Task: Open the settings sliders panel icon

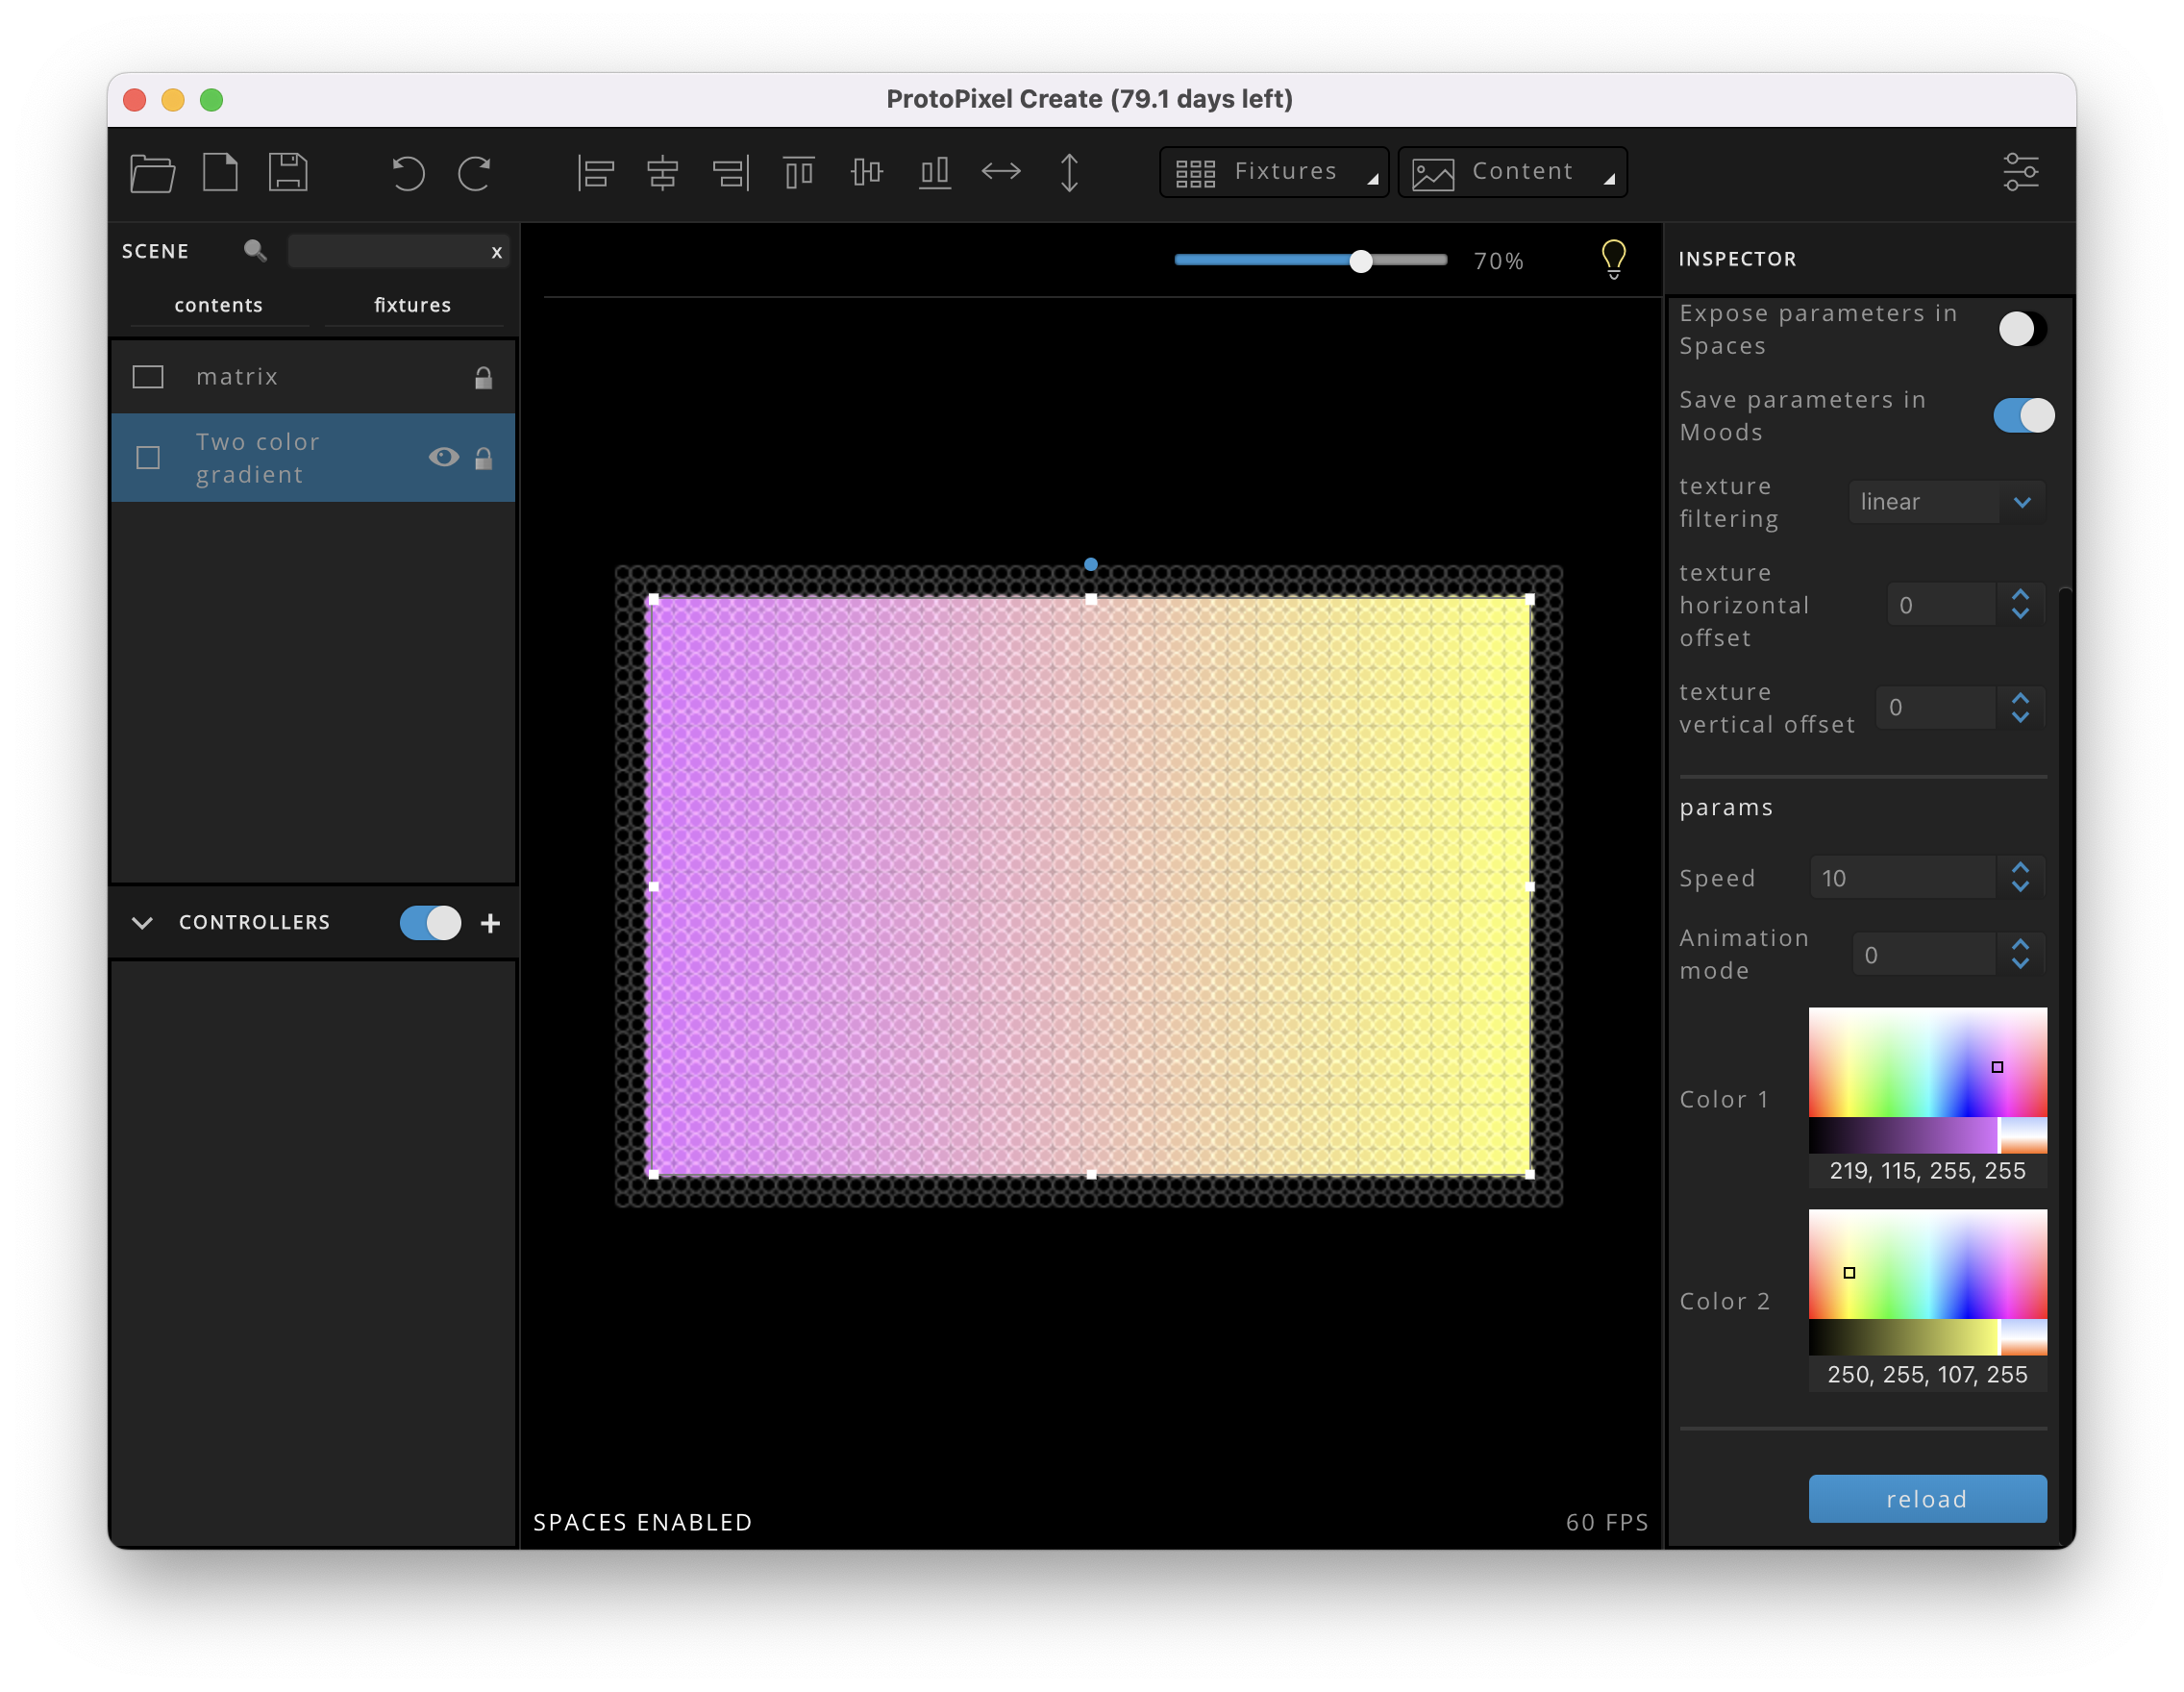Action: [x=2021, y=172]
